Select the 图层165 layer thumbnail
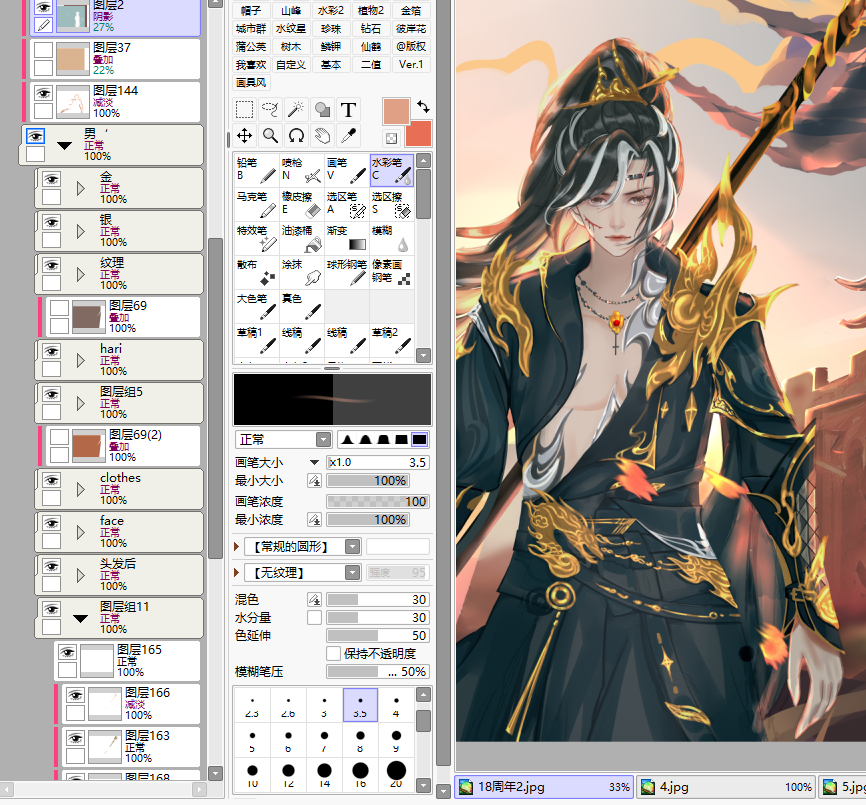The width and height of the screenshot is (866, 805). 97,661
